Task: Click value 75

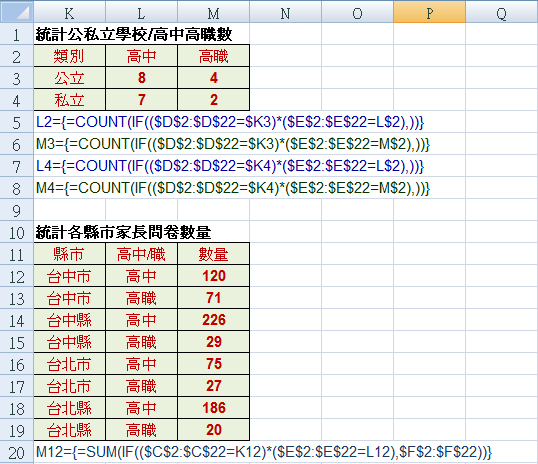Action: coord(213,364)
